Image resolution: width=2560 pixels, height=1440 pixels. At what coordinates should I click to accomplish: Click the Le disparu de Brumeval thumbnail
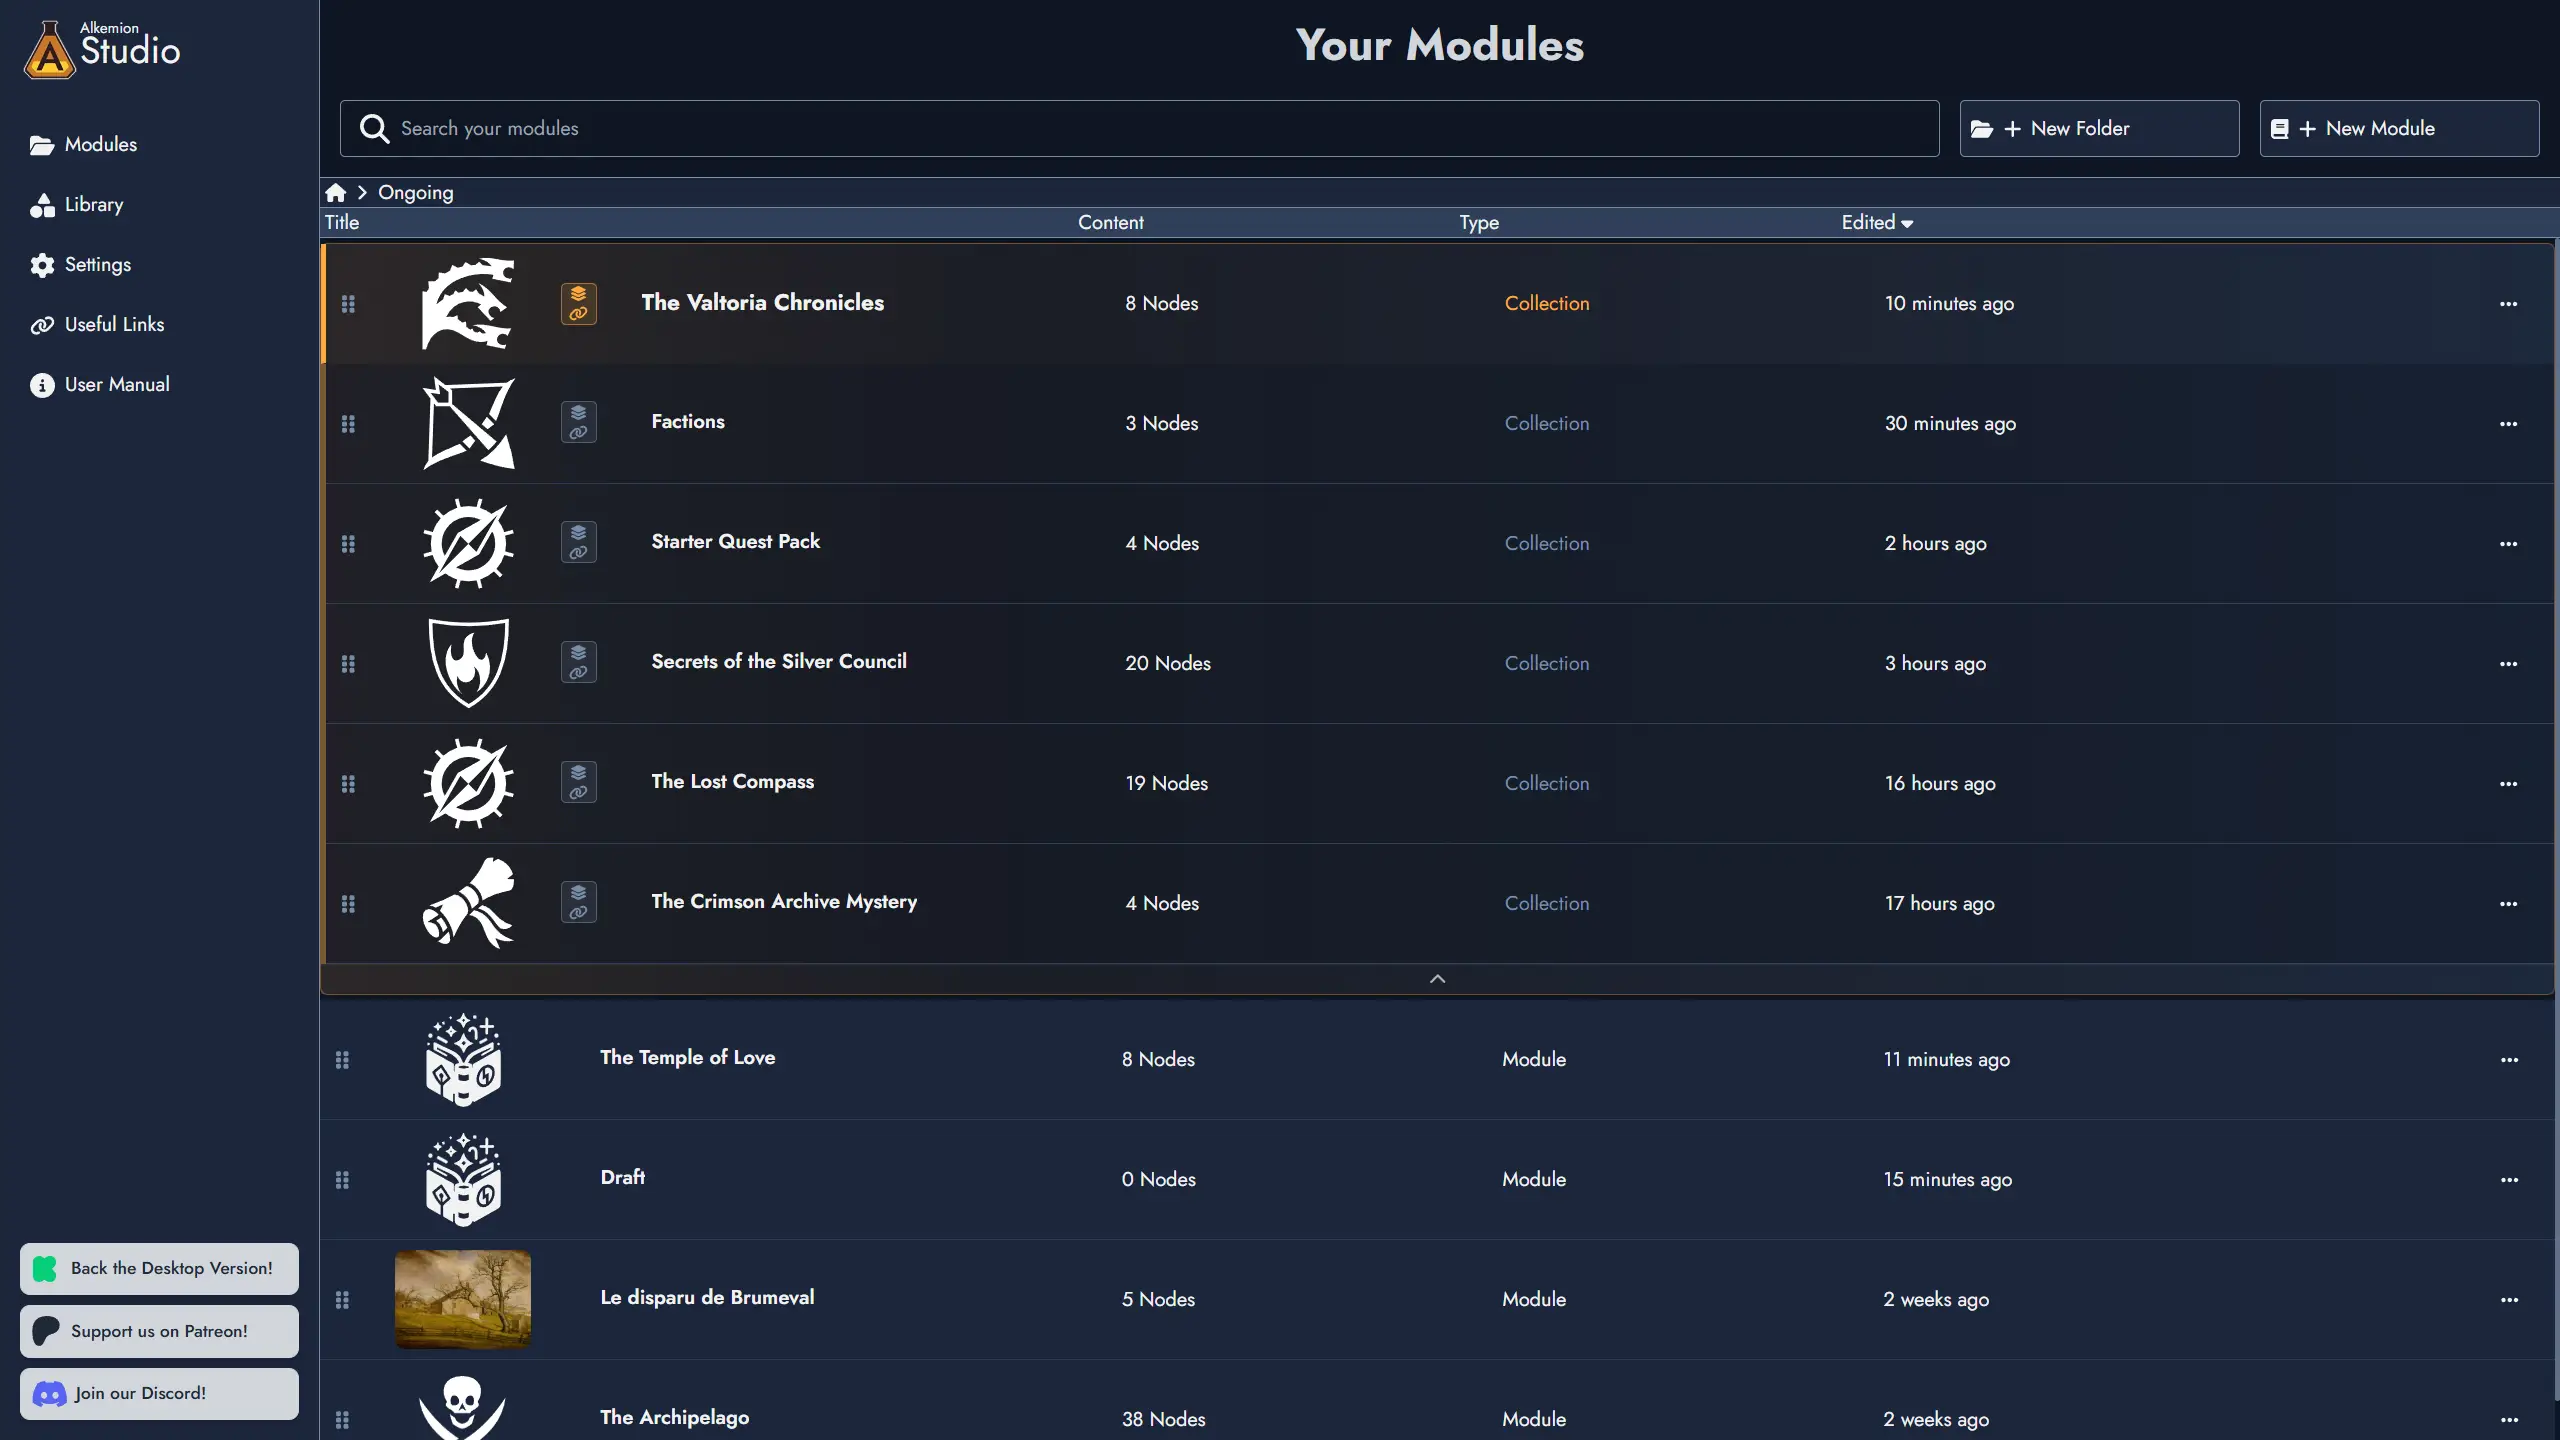[x=463, y=1299]
